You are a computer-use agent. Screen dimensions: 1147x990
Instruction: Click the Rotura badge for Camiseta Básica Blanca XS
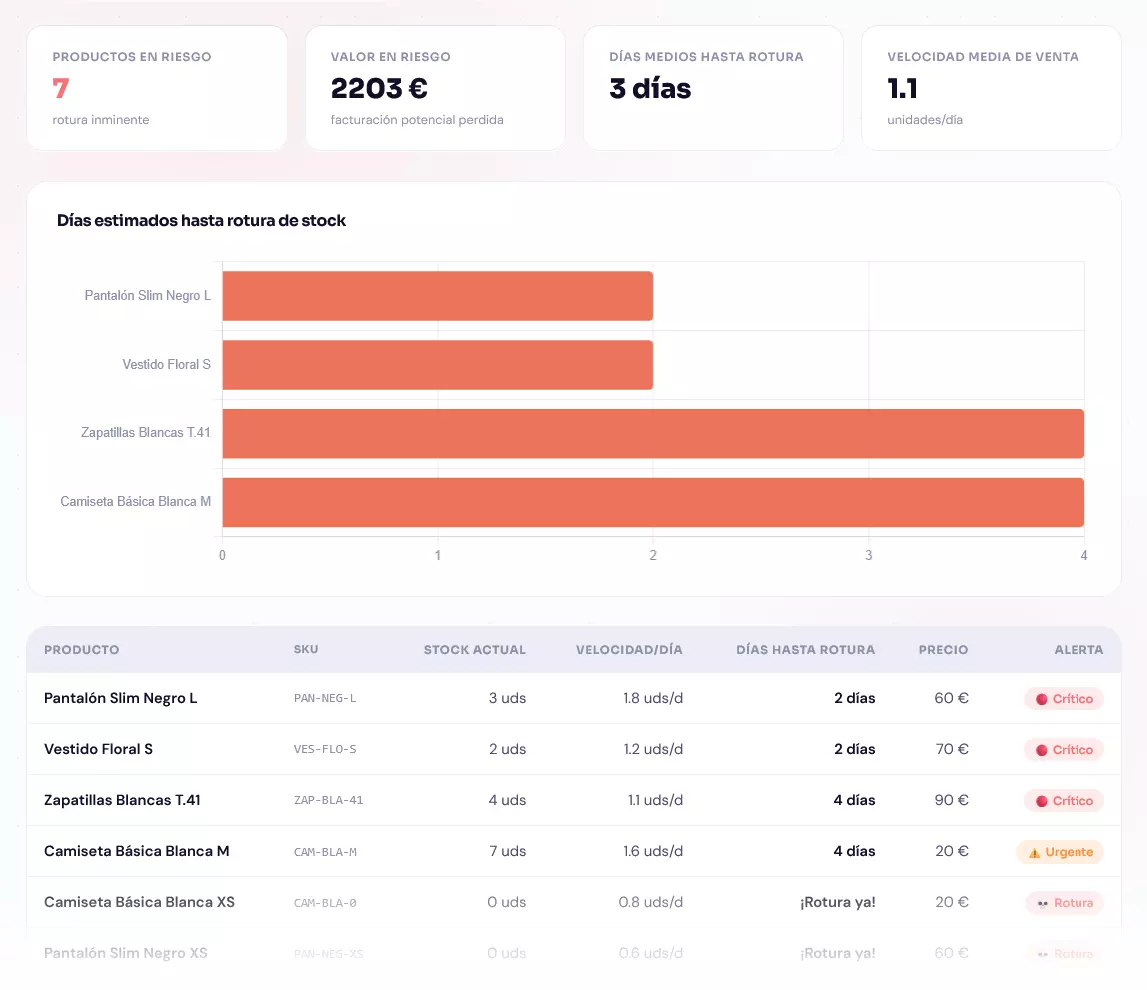(x=1064, y=902)
